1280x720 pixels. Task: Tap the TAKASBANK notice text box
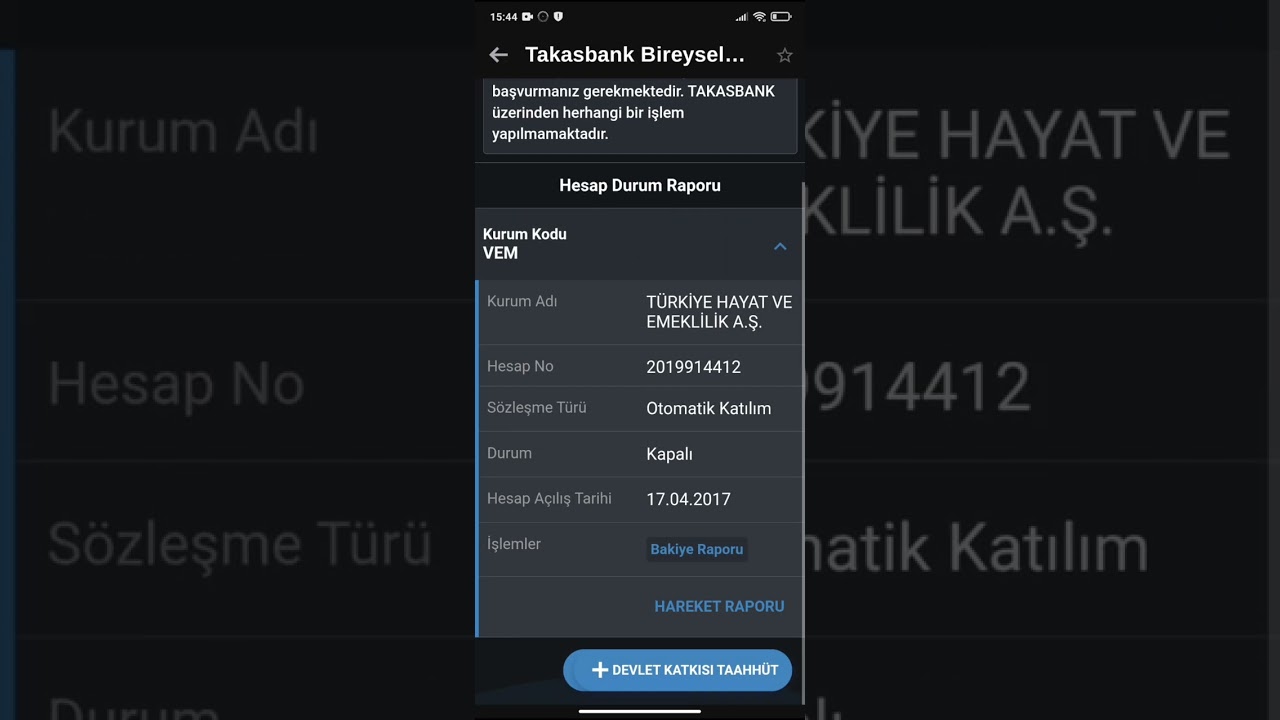click(x=640, y=115)
